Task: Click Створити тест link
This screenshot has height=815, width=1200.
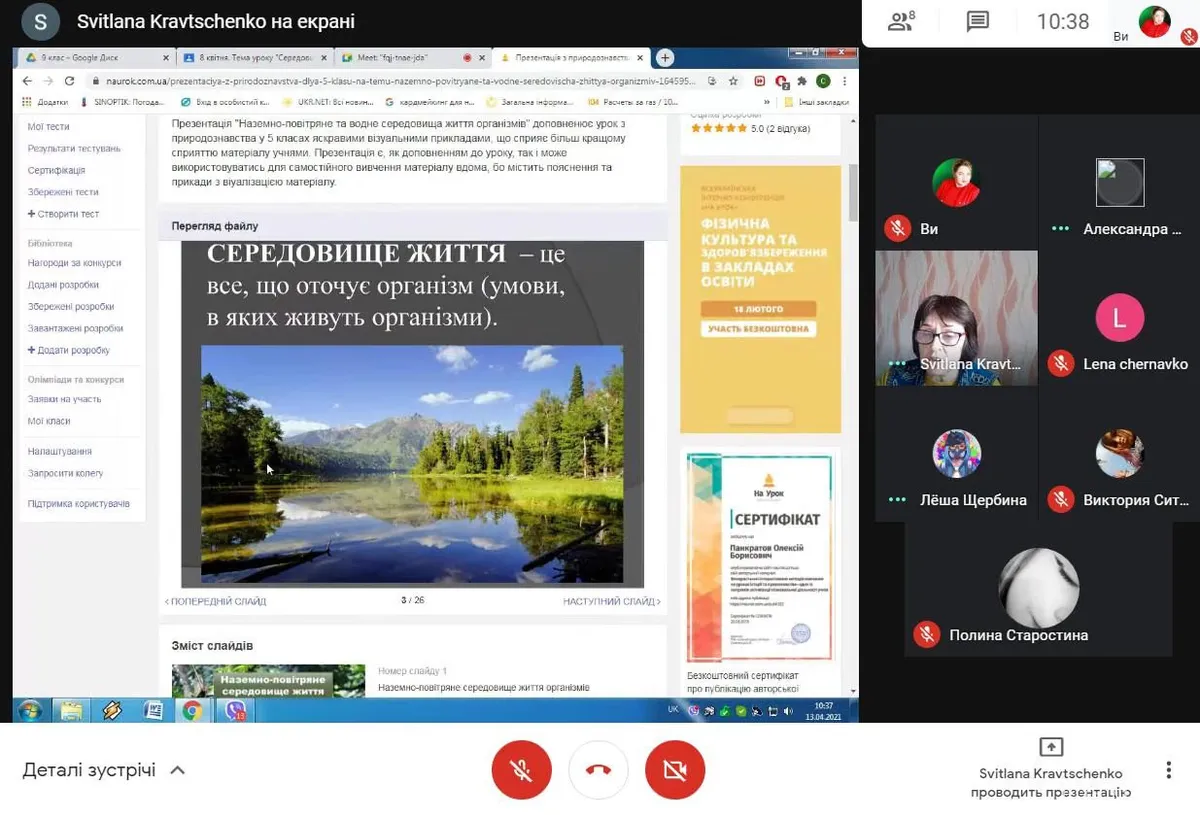Action: pos(63,214)
